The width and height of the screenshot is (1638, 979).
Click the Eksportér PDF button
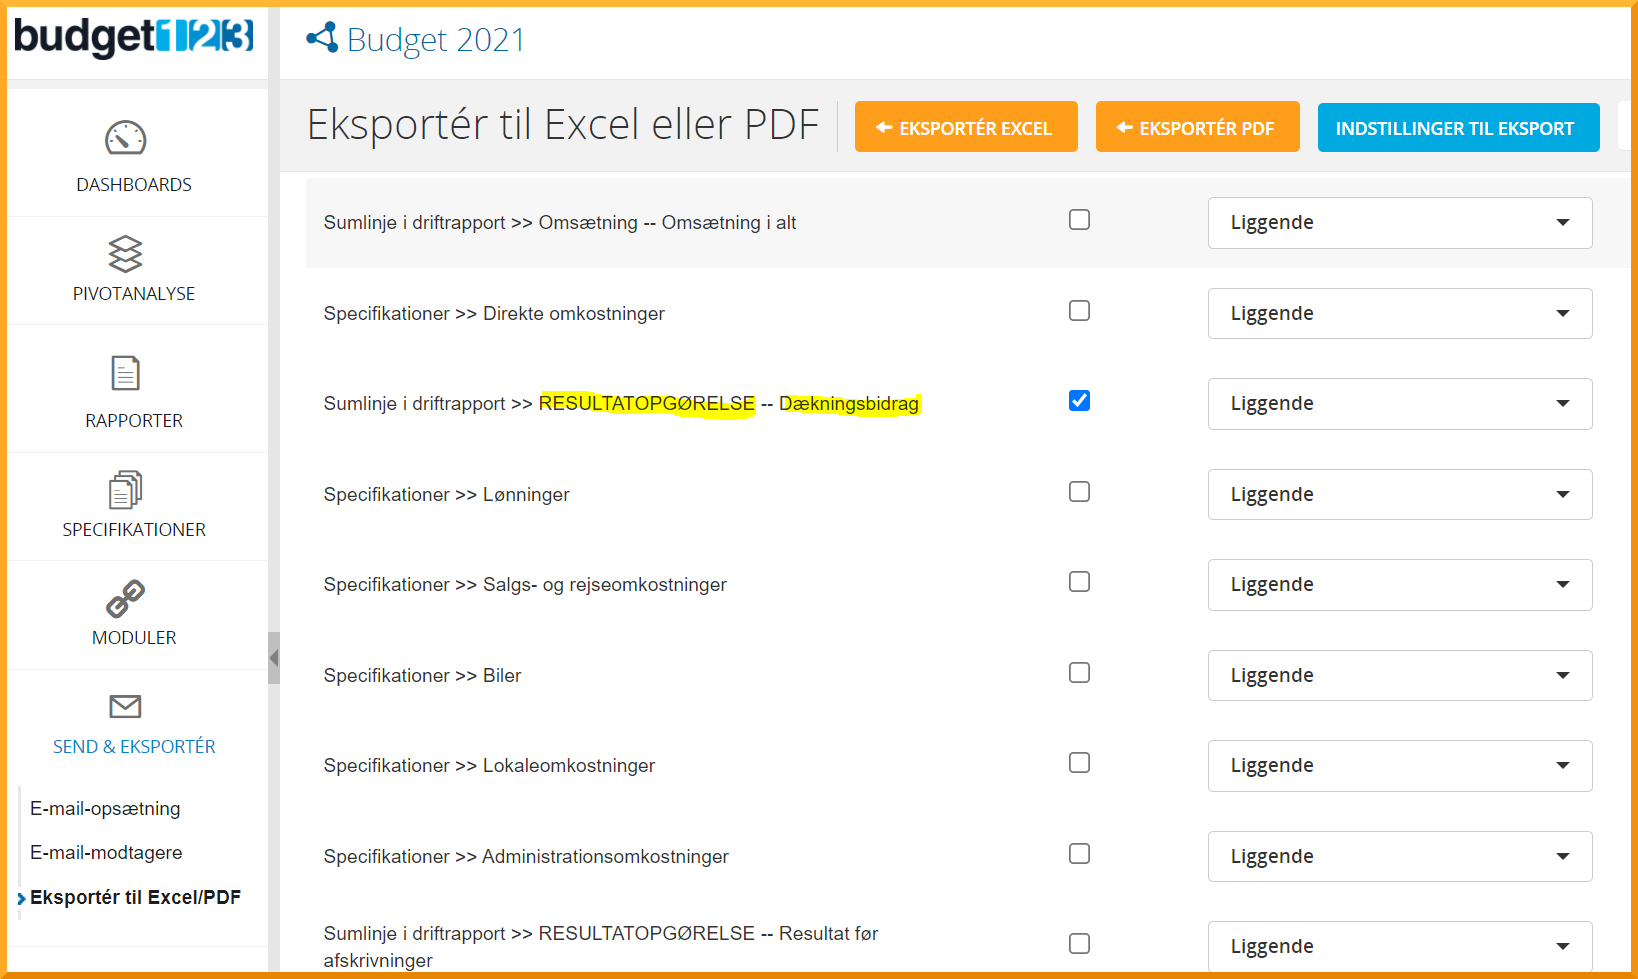(1197, 127)
